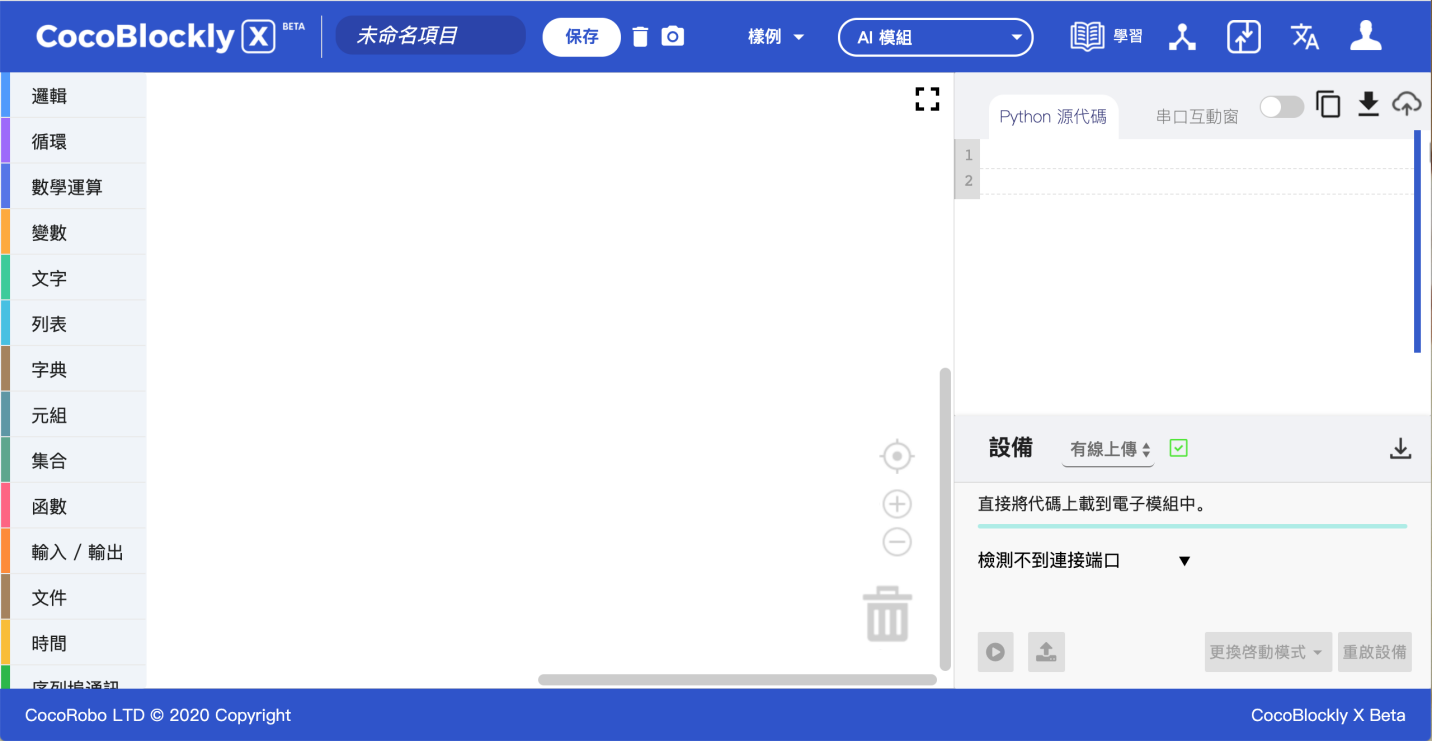This screenshot has width=1432, height=741.
Task: Toggle the green checkbox beside 有線上傳
Action: (1178, 449)
